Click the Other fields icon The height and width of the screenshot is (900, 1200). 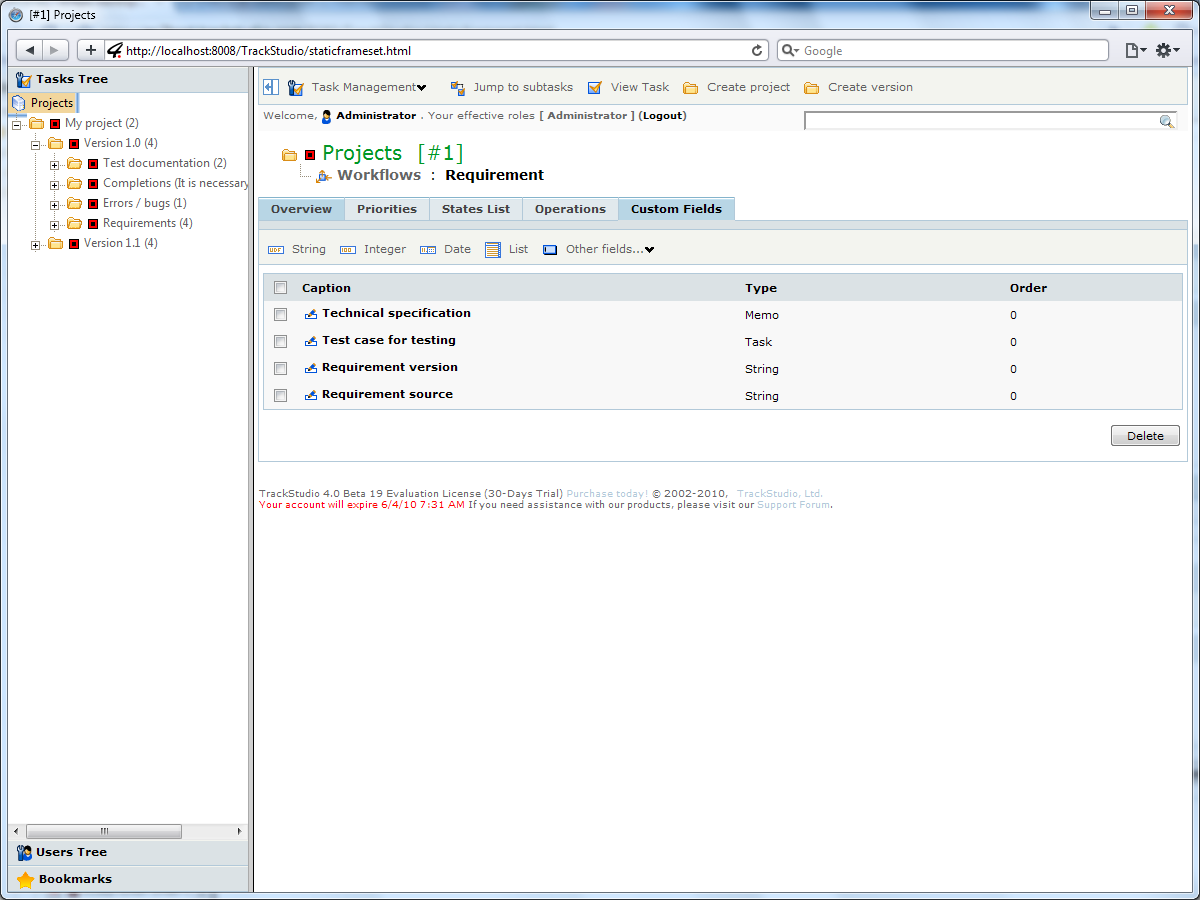(x=550, y=250)
